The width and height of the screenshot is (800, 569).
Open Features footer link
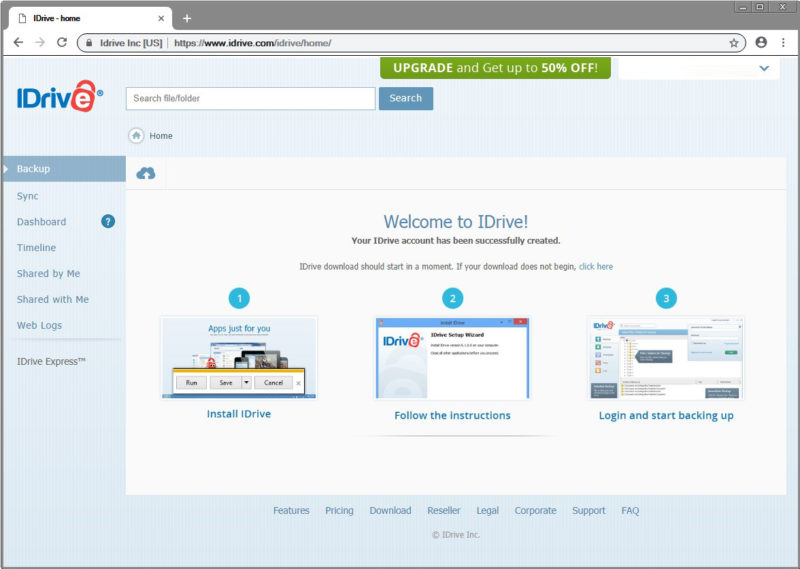(x=291, y=510)
